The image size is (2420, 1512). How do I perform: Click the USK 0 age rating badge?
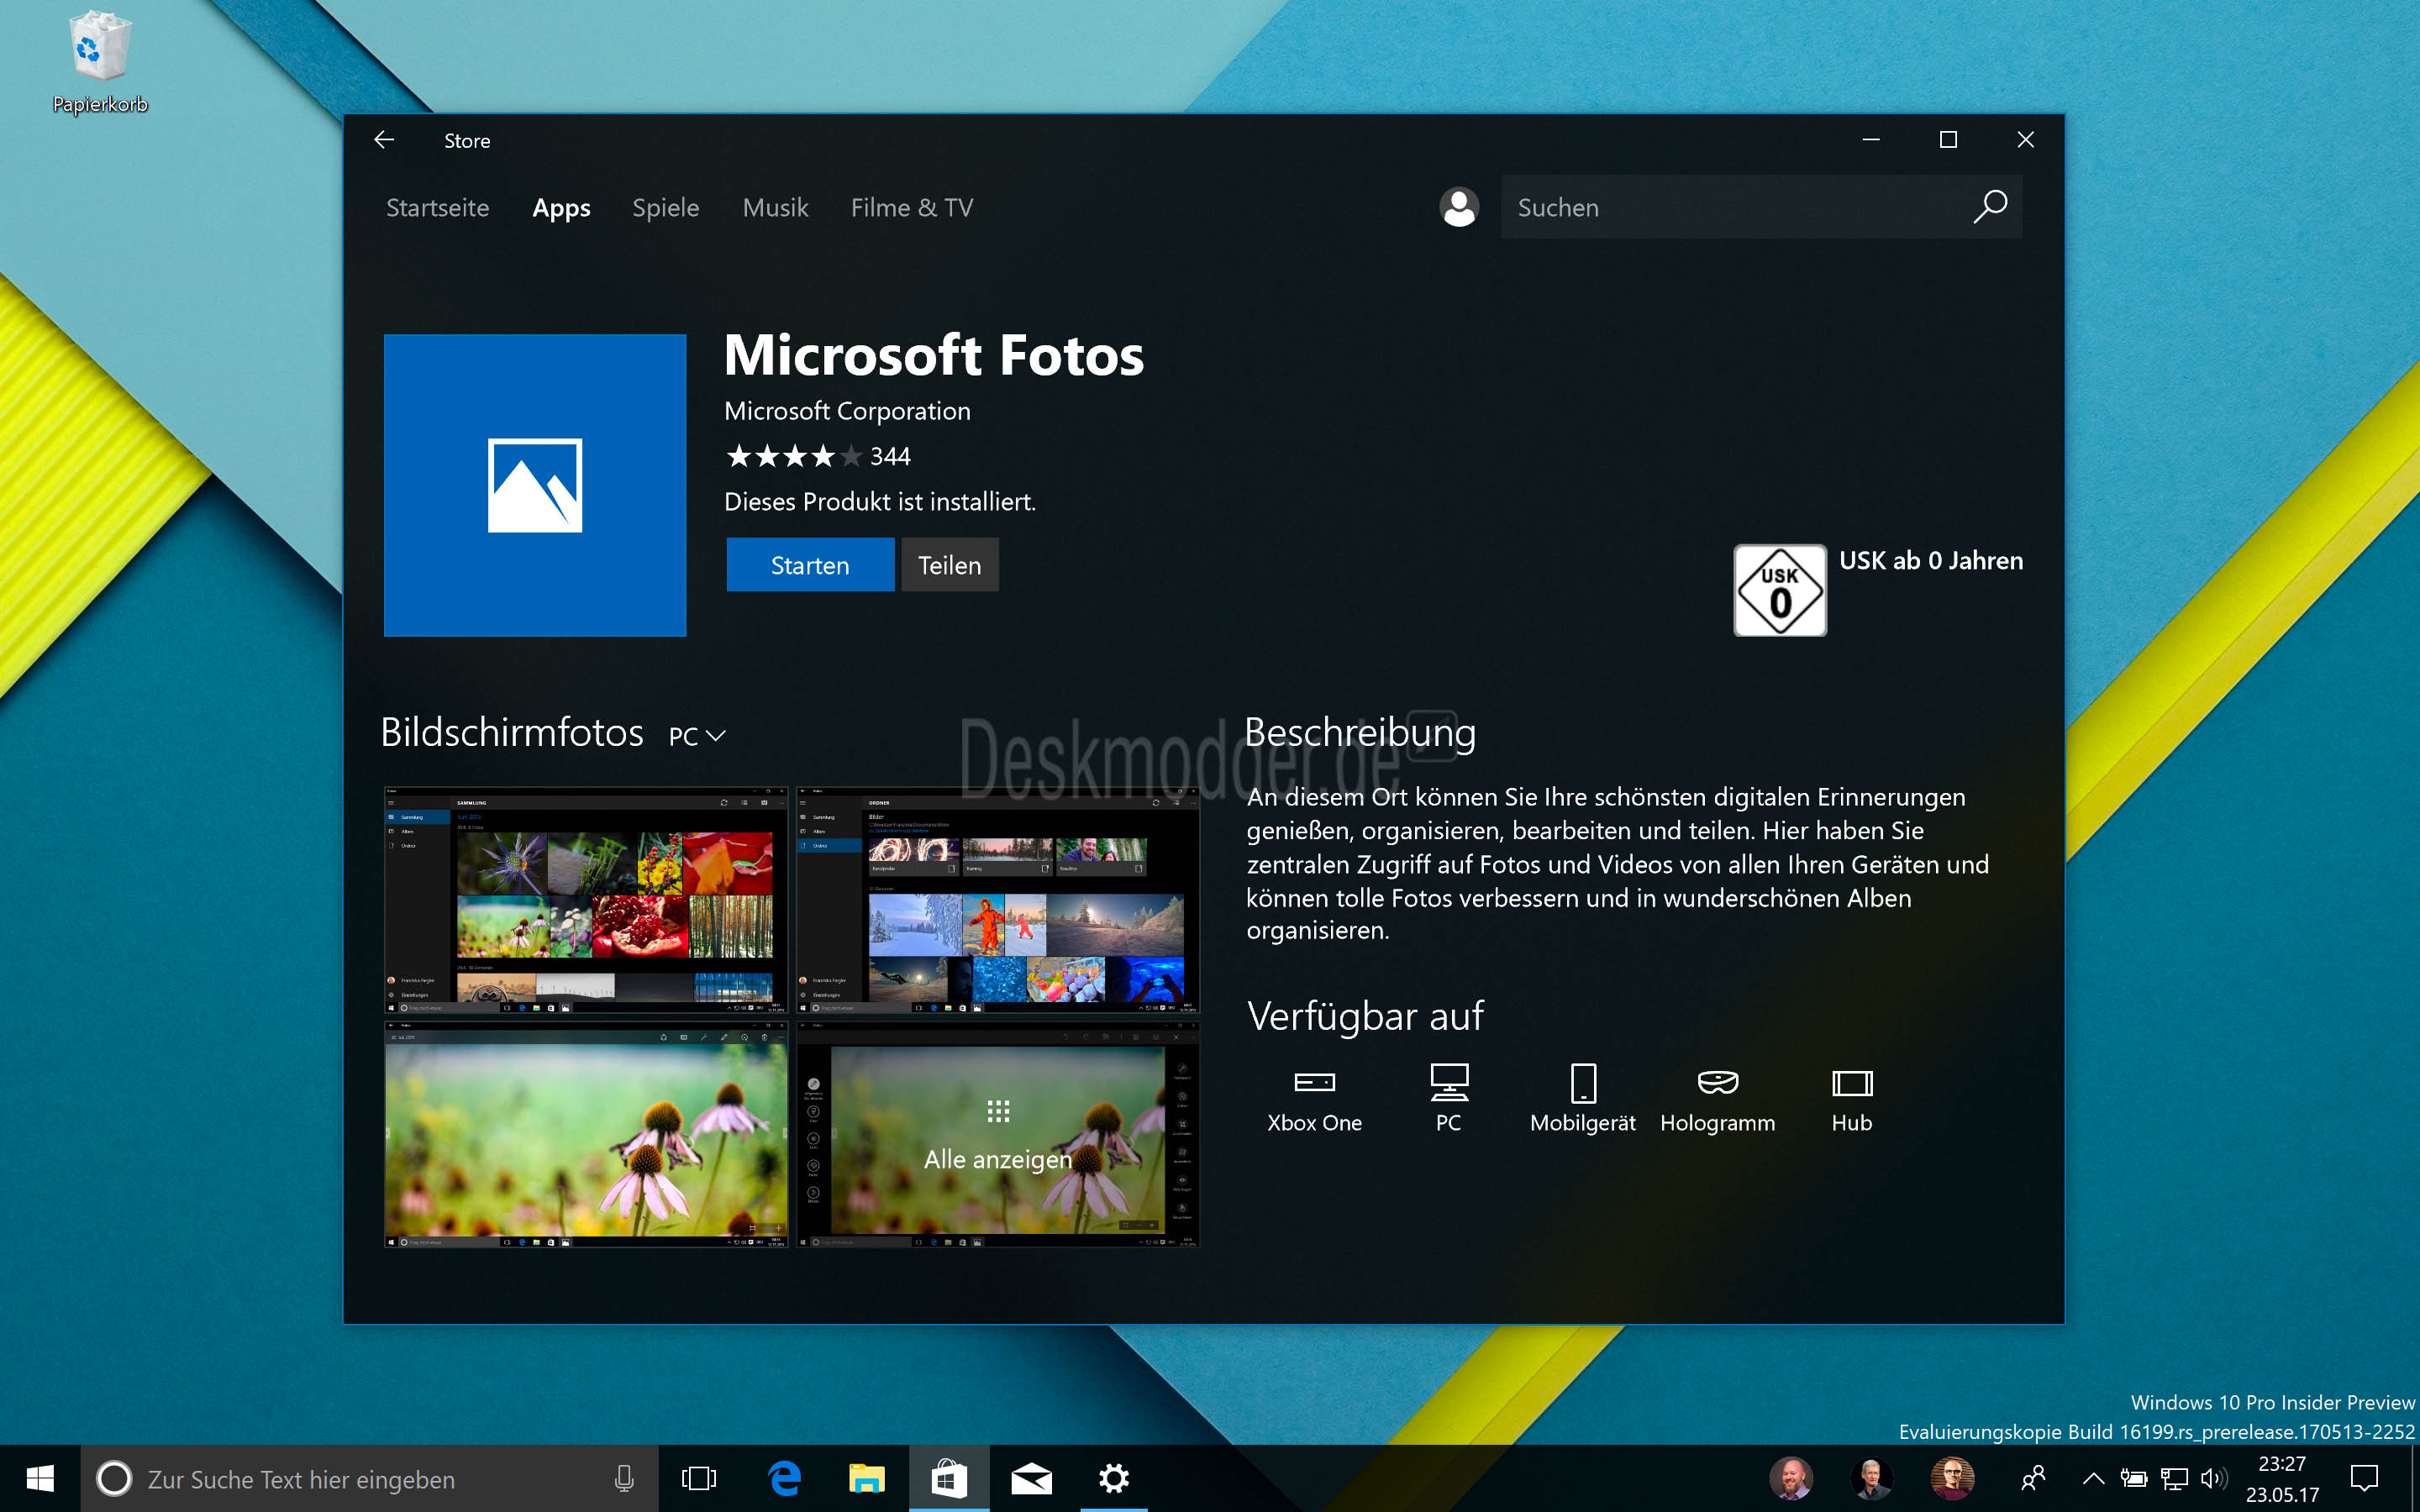point(1780,590)
